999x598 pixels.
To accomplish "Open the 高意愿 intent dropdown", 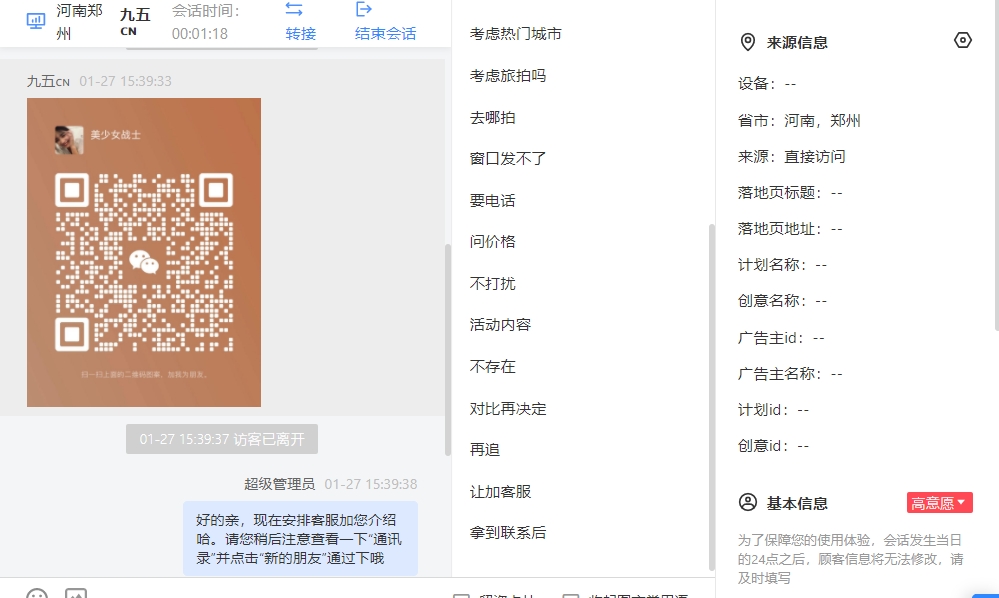I will [x=940, y=502].
